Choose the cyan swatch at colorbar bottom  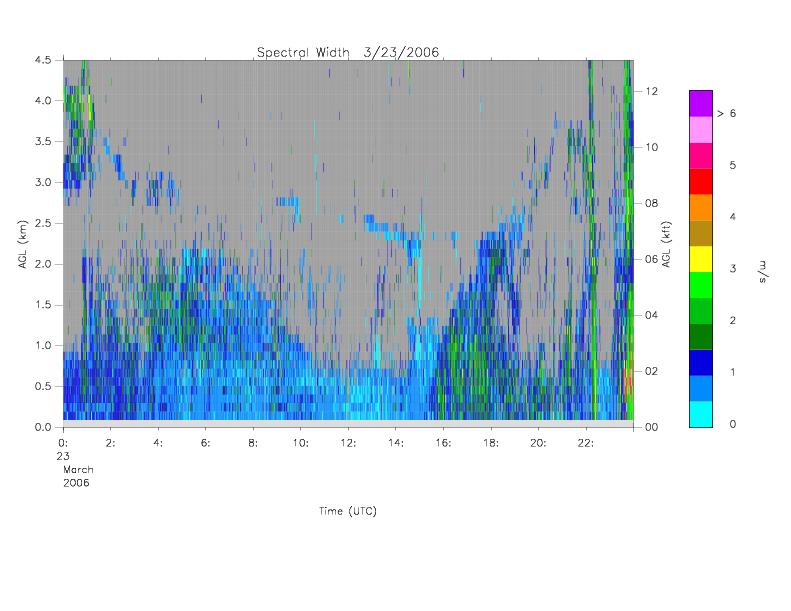[x=701, y=414]
